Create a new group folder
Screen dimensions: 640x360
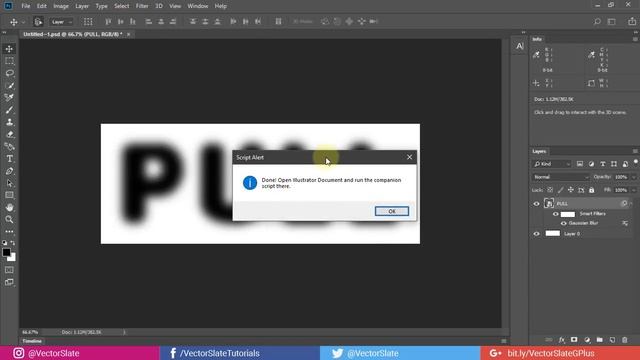pos(599,340)
